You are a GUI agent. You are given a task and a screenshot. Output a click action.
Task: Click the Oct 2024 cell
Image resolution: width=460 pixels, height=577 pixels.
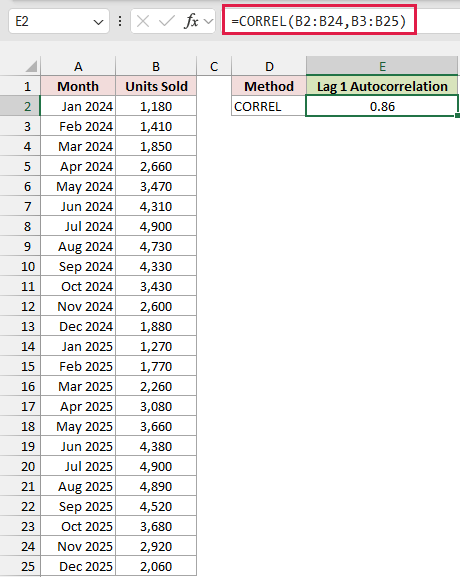78,286
